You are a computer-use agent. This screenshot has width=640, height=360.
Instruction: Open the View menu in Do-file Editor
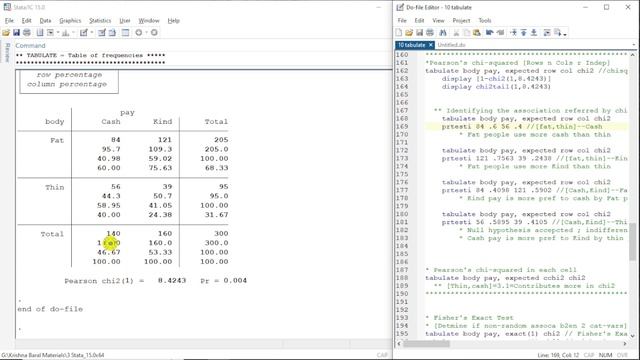[438, 20]
